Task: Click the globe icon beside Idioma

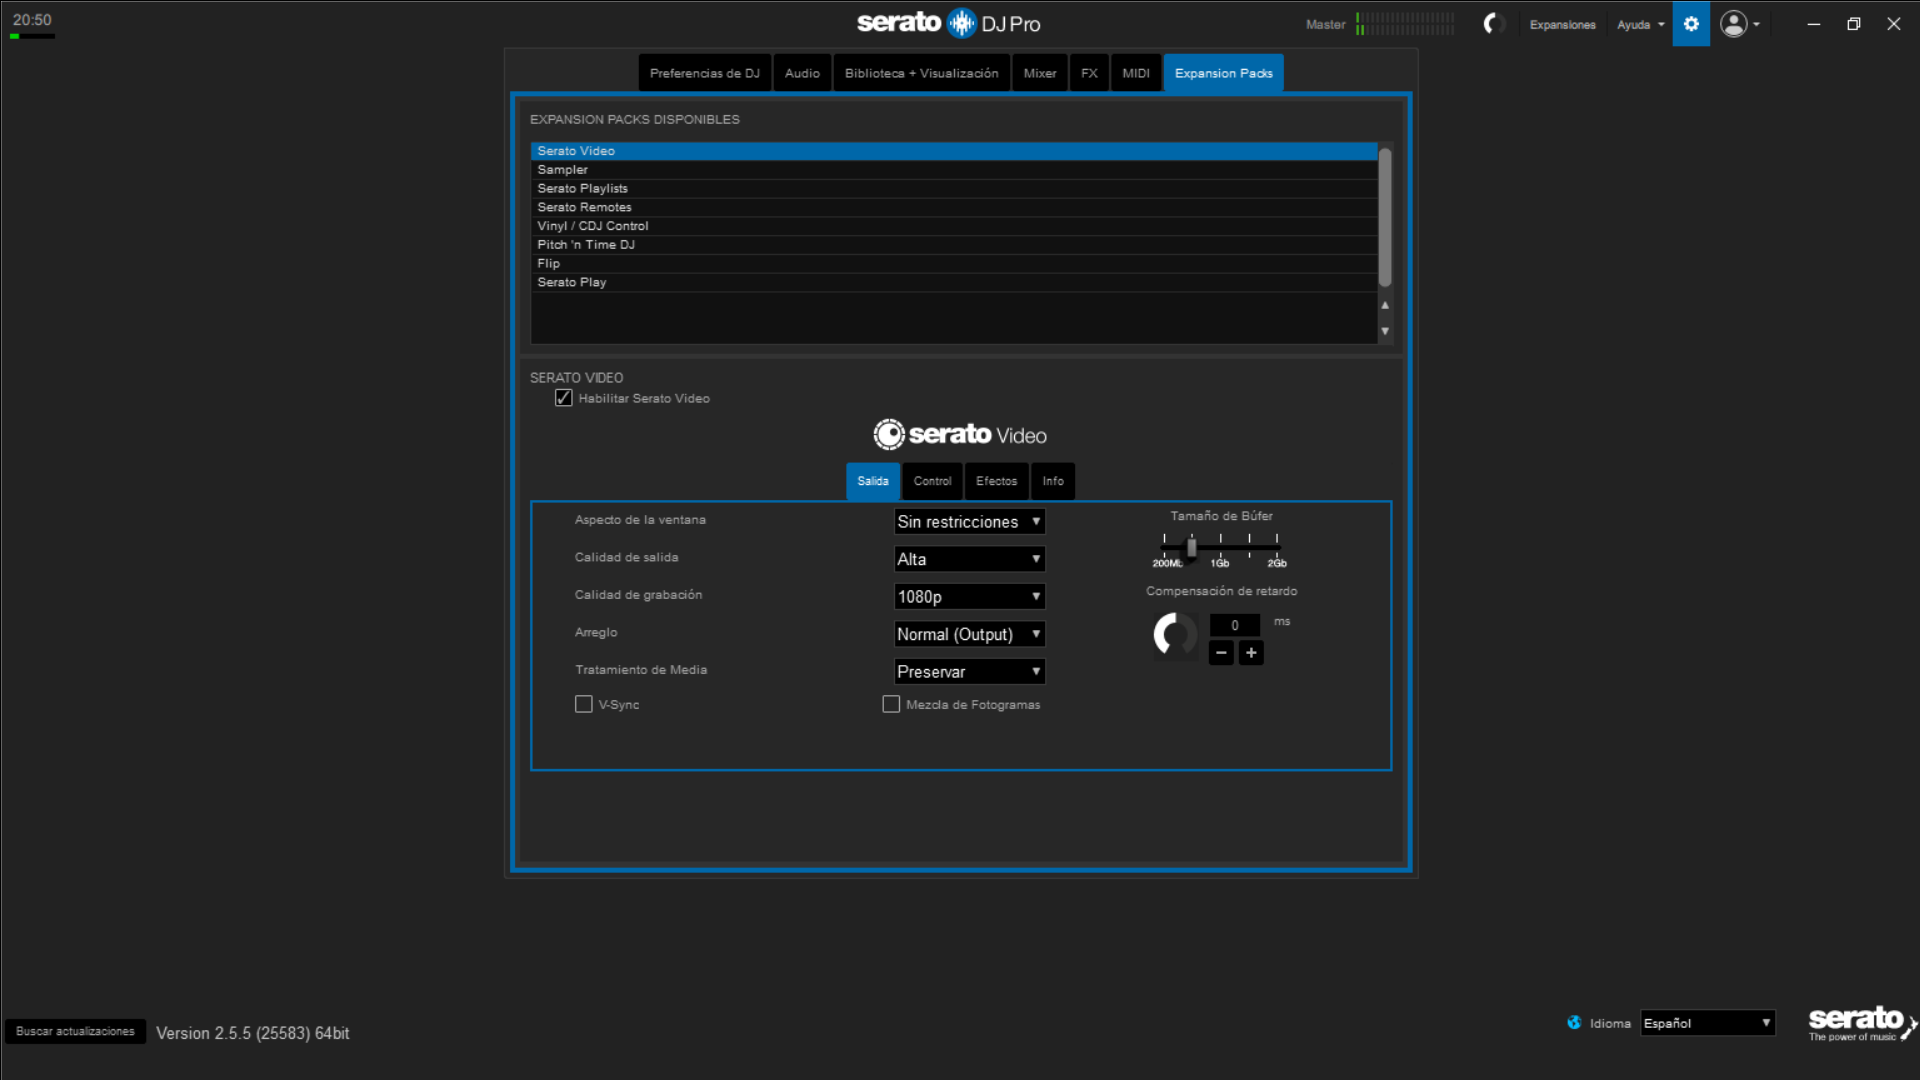Action: coord(1574,1023)
